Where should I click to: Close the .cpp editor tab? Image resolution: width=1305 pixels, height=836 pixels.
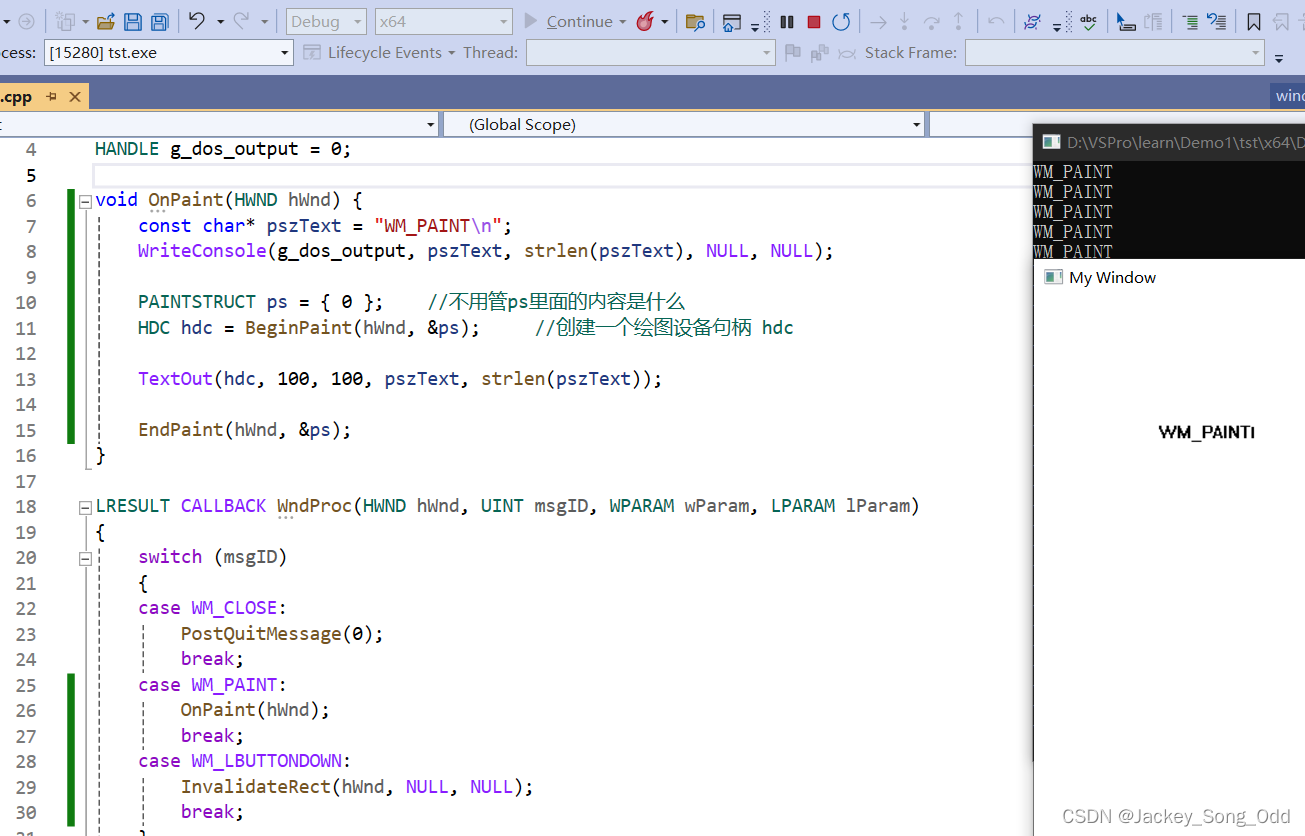75,97
